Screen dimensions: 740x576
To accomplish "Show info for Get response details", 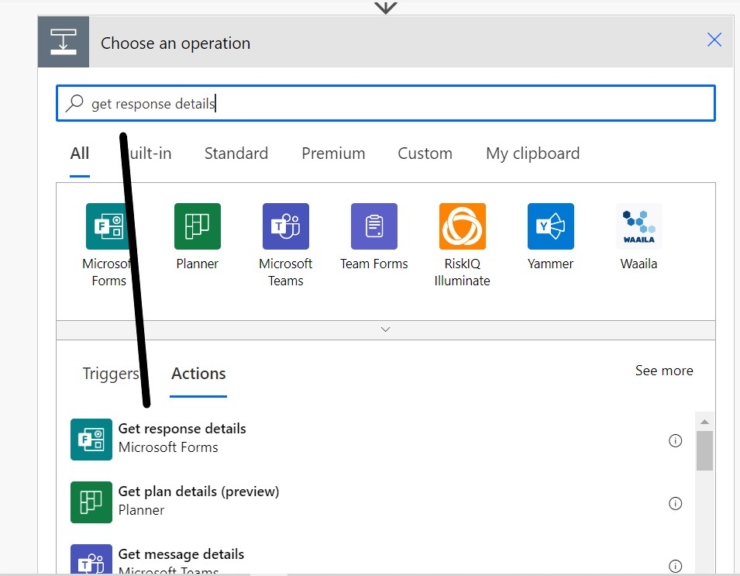I will [x=675, y=441].
